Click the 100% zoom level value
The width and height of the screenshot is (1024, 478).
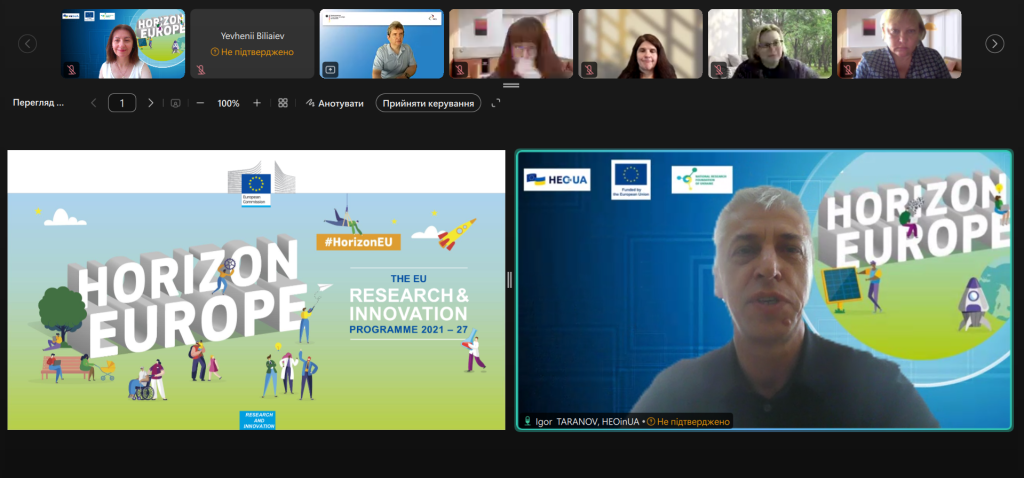point(229,103)
